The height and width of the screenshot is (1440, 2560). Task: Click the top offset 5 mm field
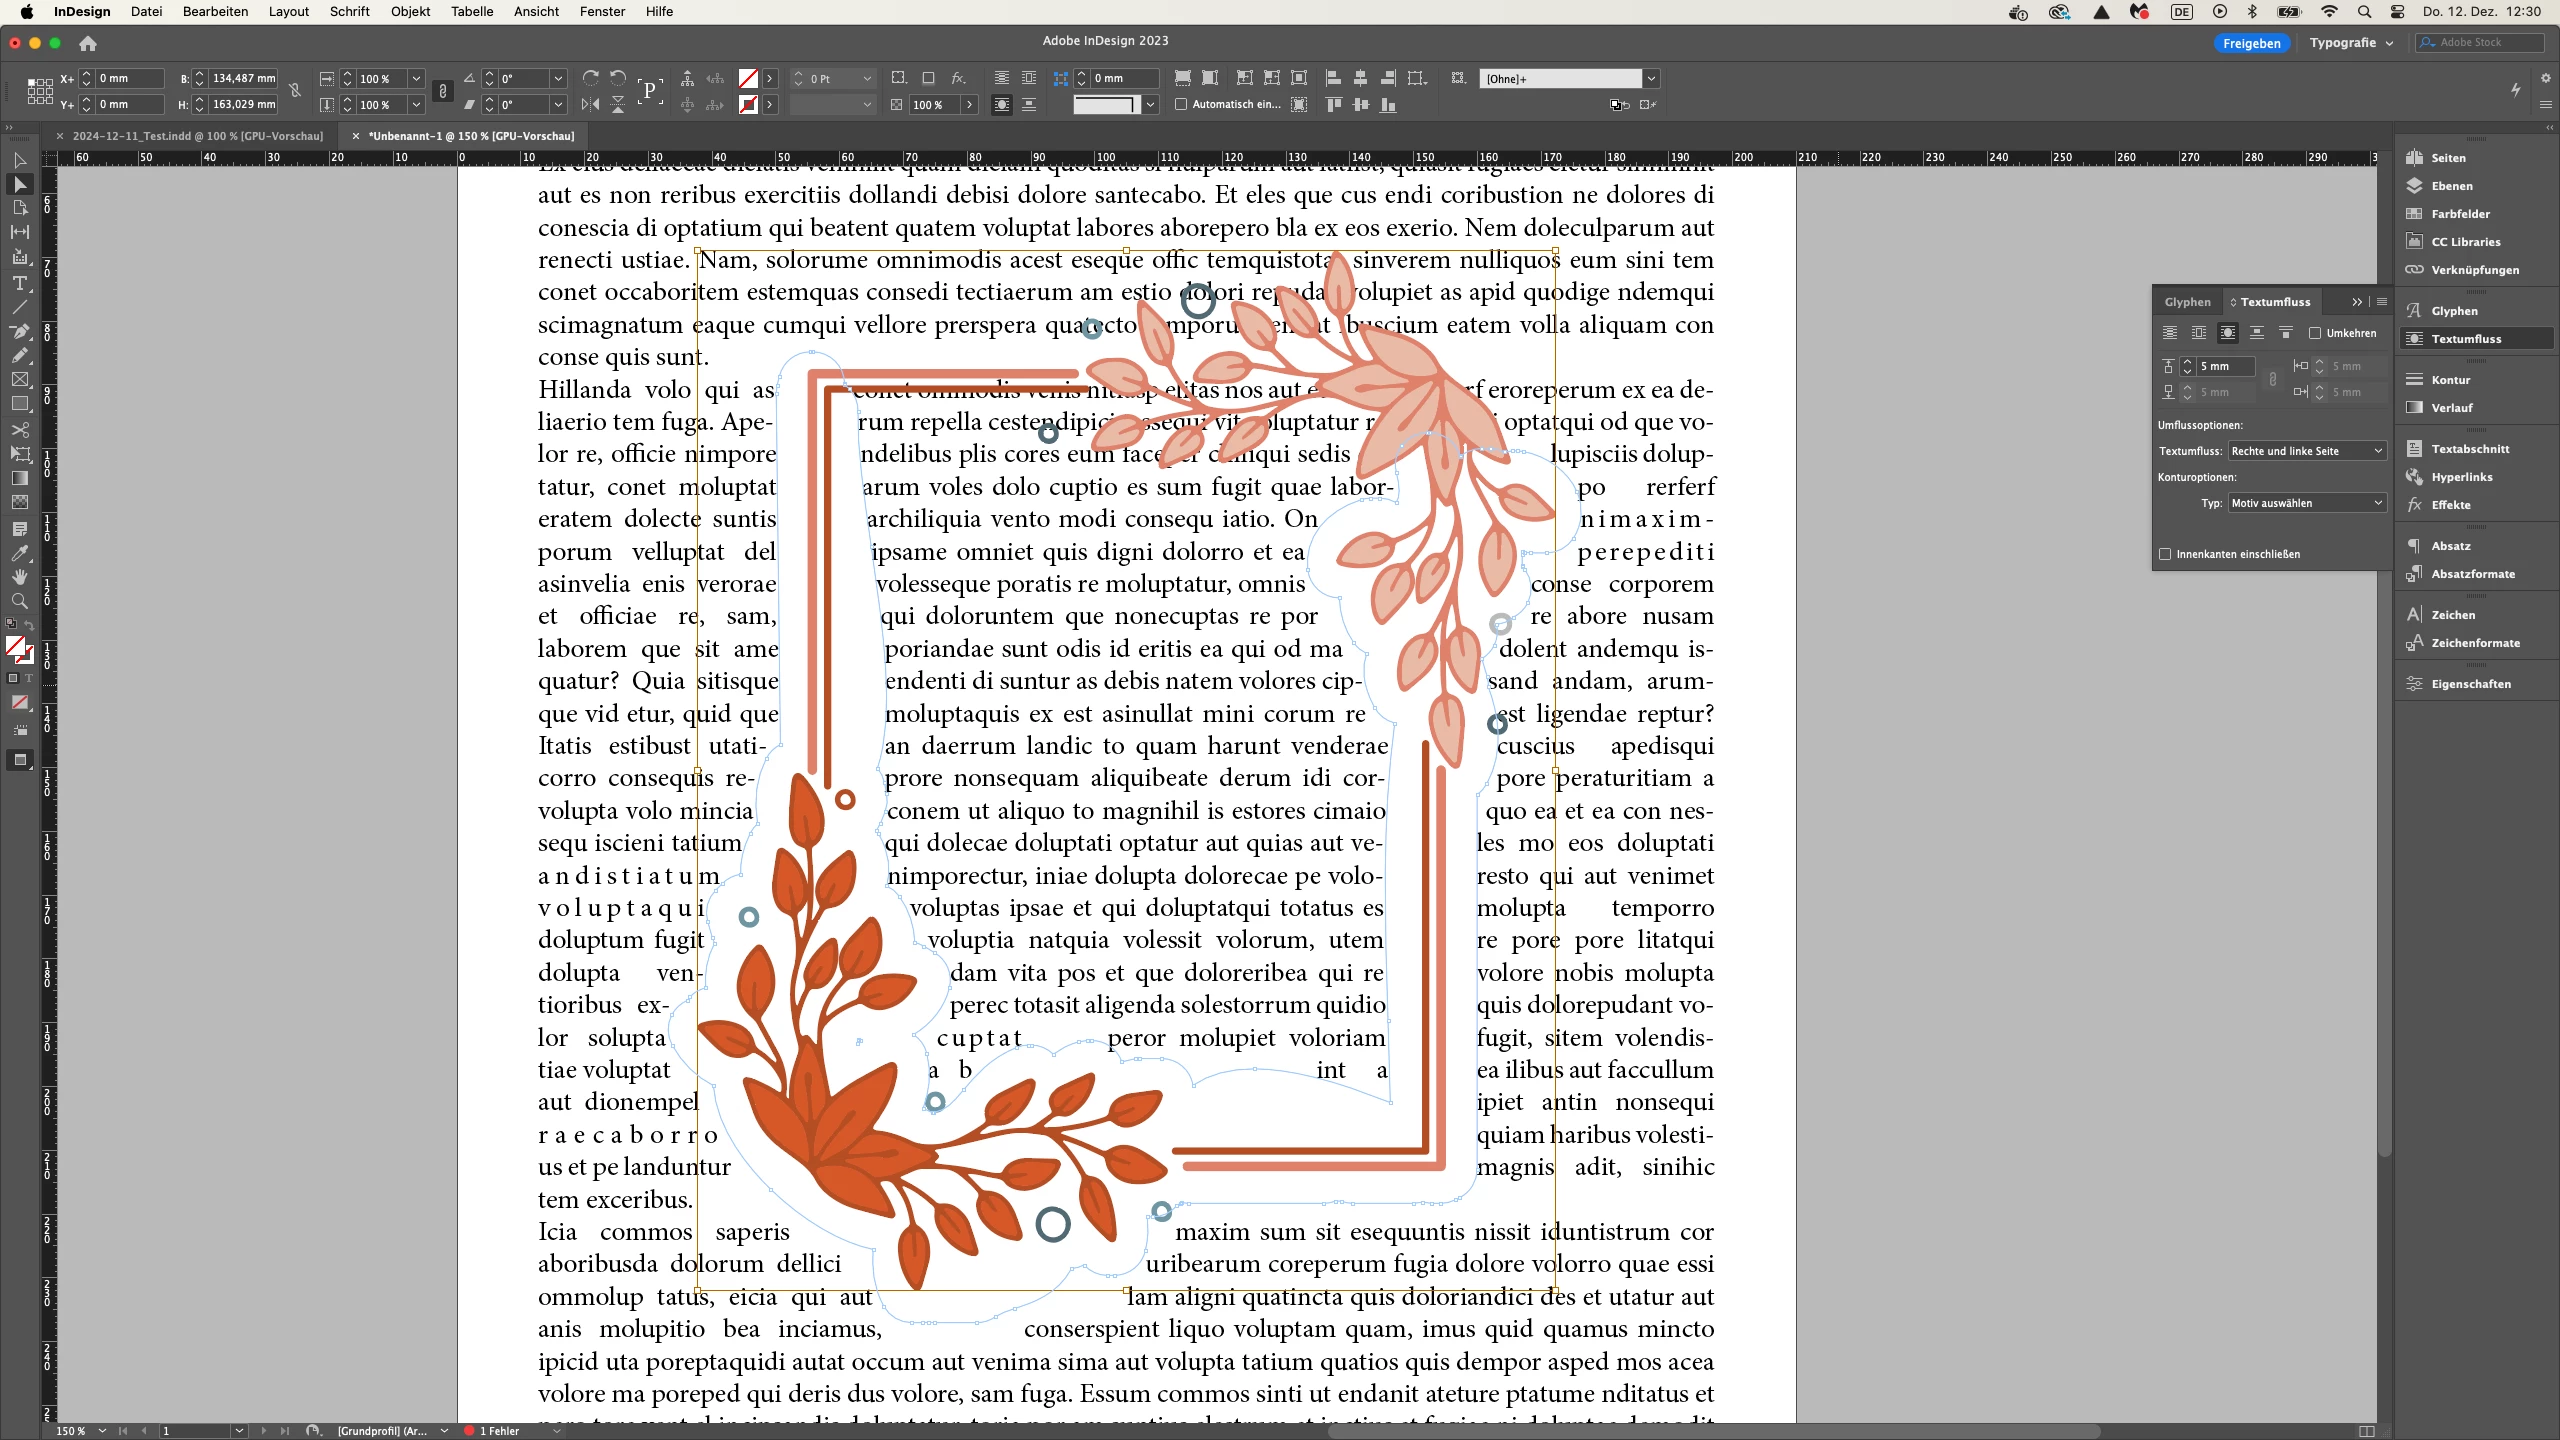pos(2224,366)
